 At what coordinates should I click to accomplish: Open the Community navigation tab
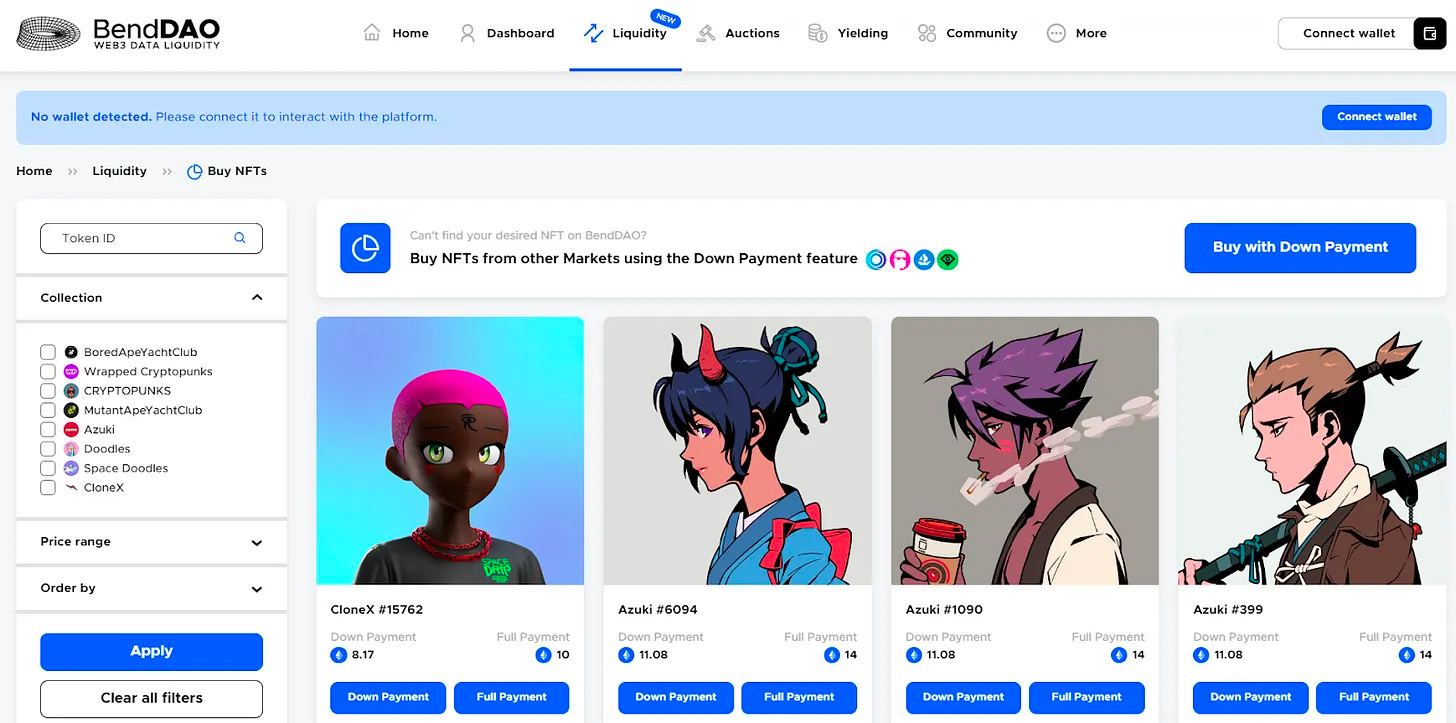pos(968,33)
